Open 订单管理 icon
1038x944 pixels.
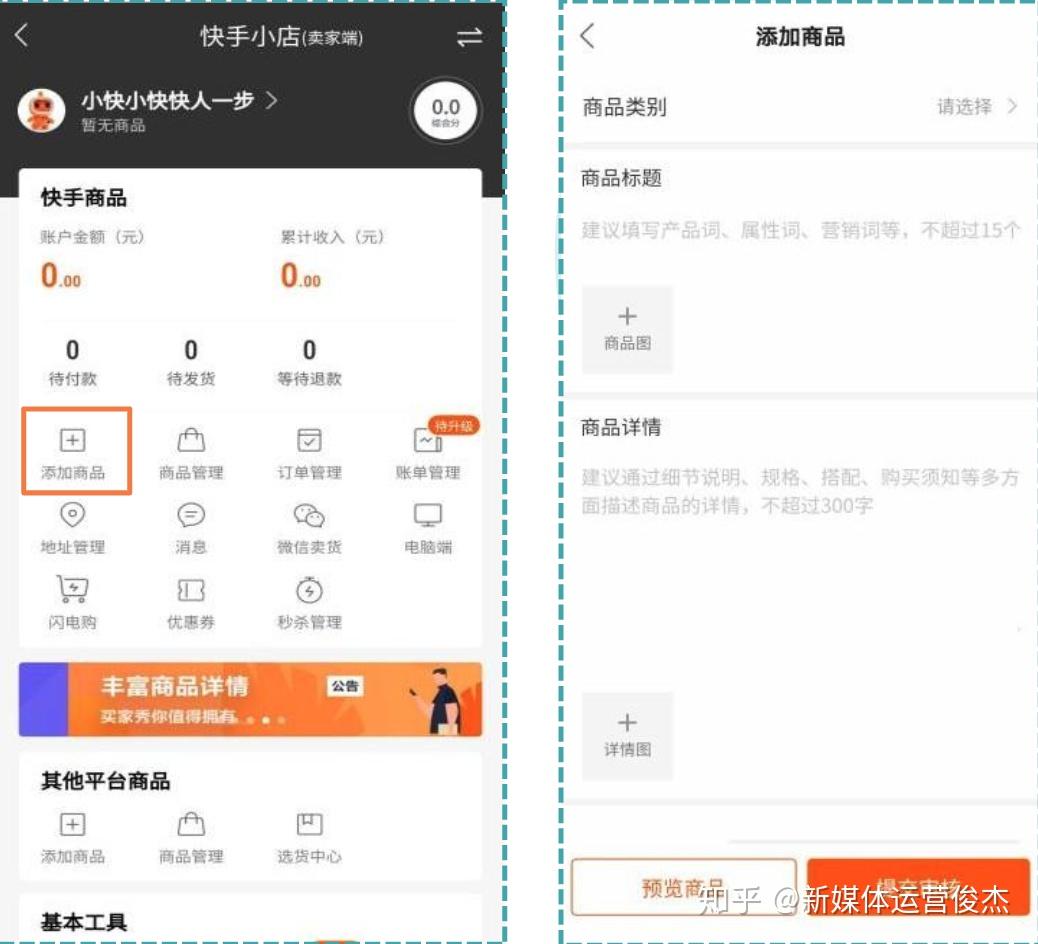coord(309,453)
